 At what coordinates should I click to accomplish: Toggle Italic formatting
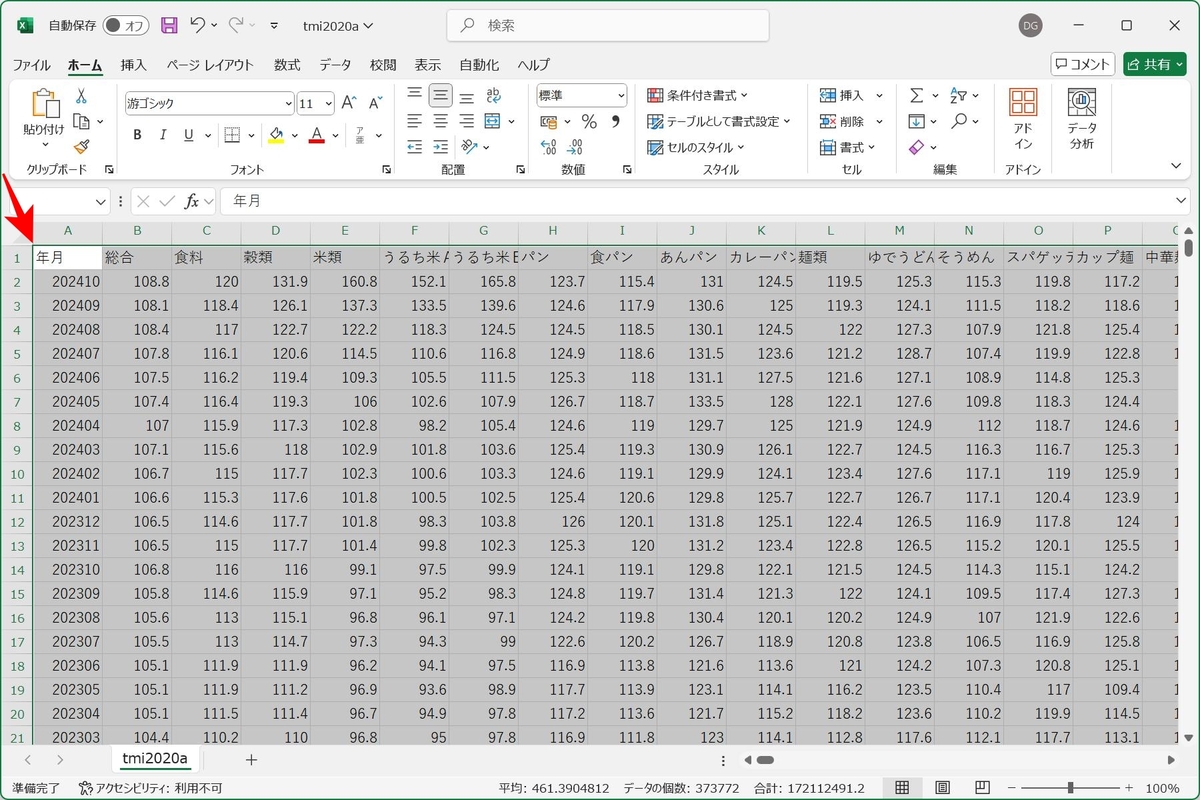(164, 135)
